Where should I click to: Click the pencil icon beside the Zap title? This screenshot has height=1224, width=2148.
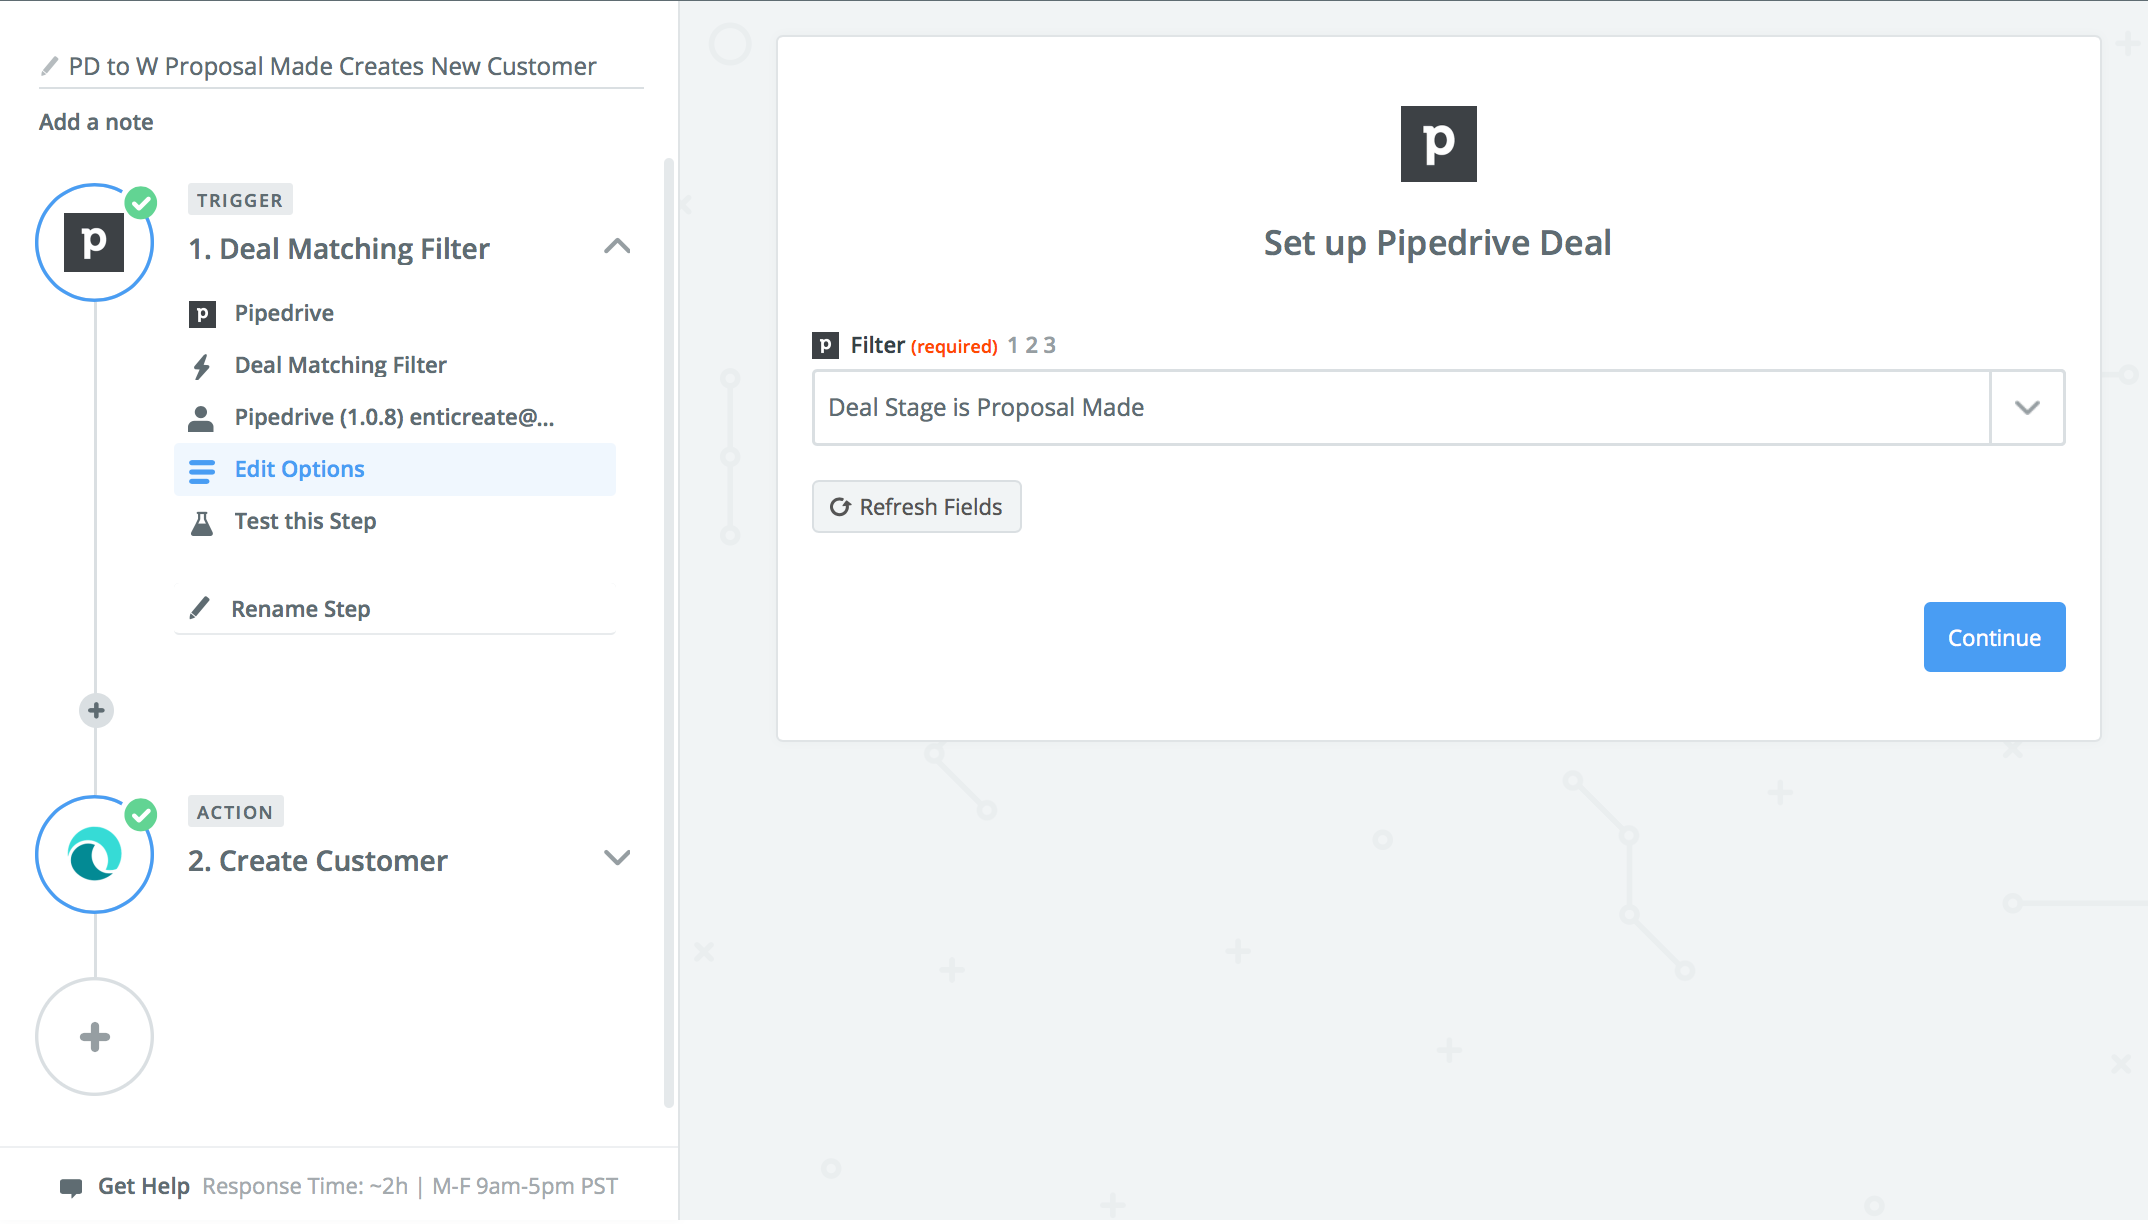(49, 66)
